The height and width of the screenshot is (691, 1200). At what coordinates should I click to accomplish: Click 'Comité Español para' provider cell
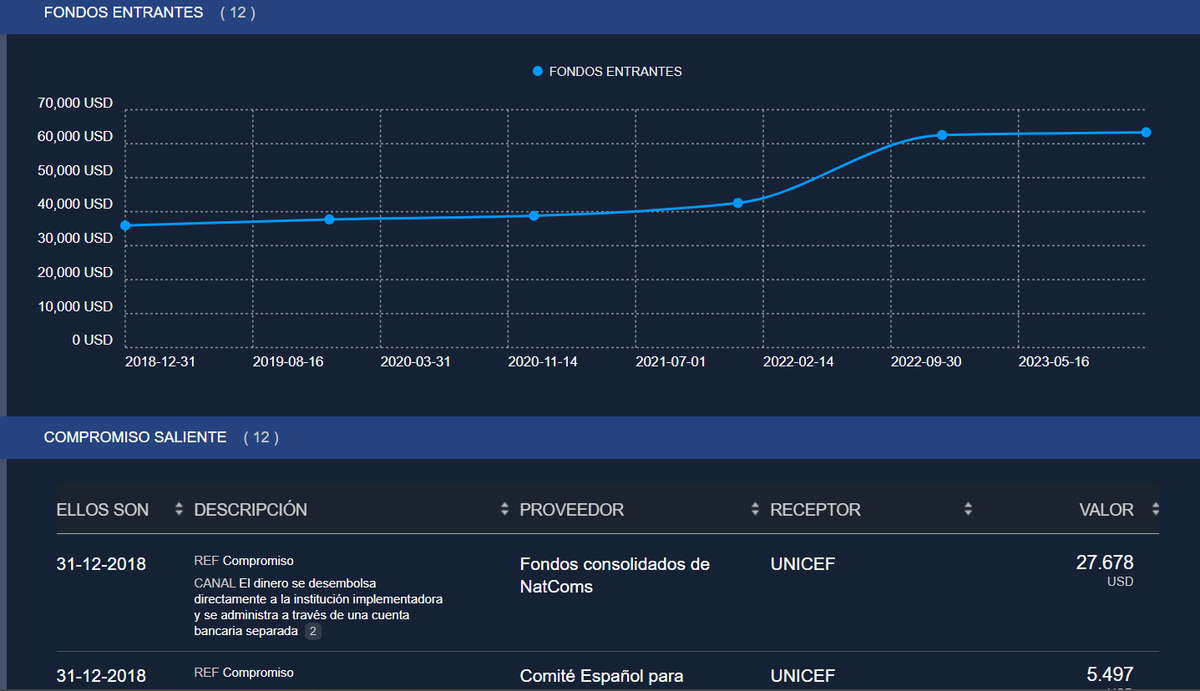tap(602, 676)
